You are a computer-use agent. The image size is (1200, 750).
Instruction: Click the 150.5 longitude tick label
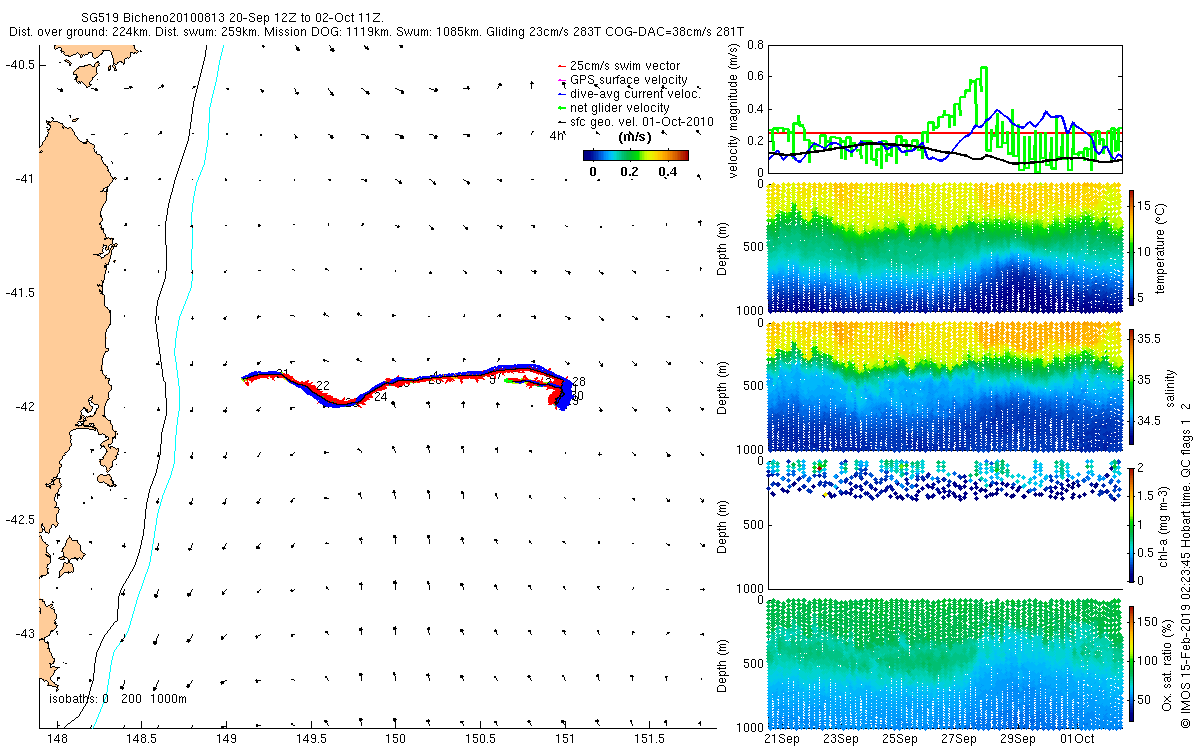(x=481, y=739)
